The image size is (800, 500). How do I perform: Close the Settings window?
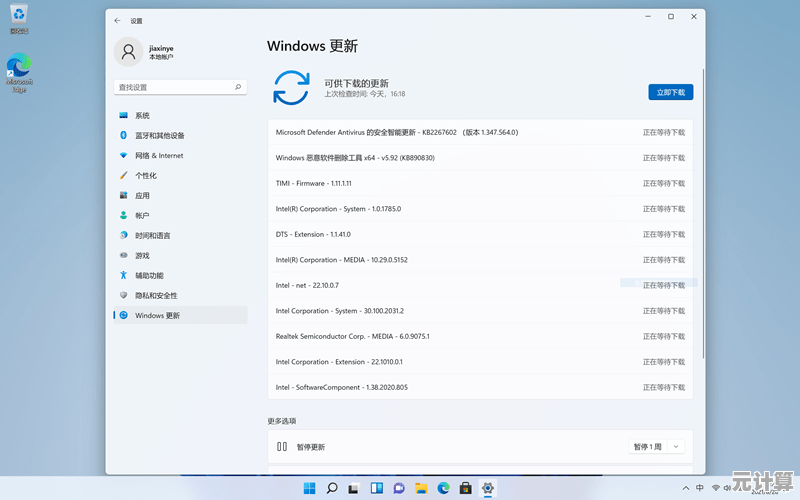coord(694,16)
